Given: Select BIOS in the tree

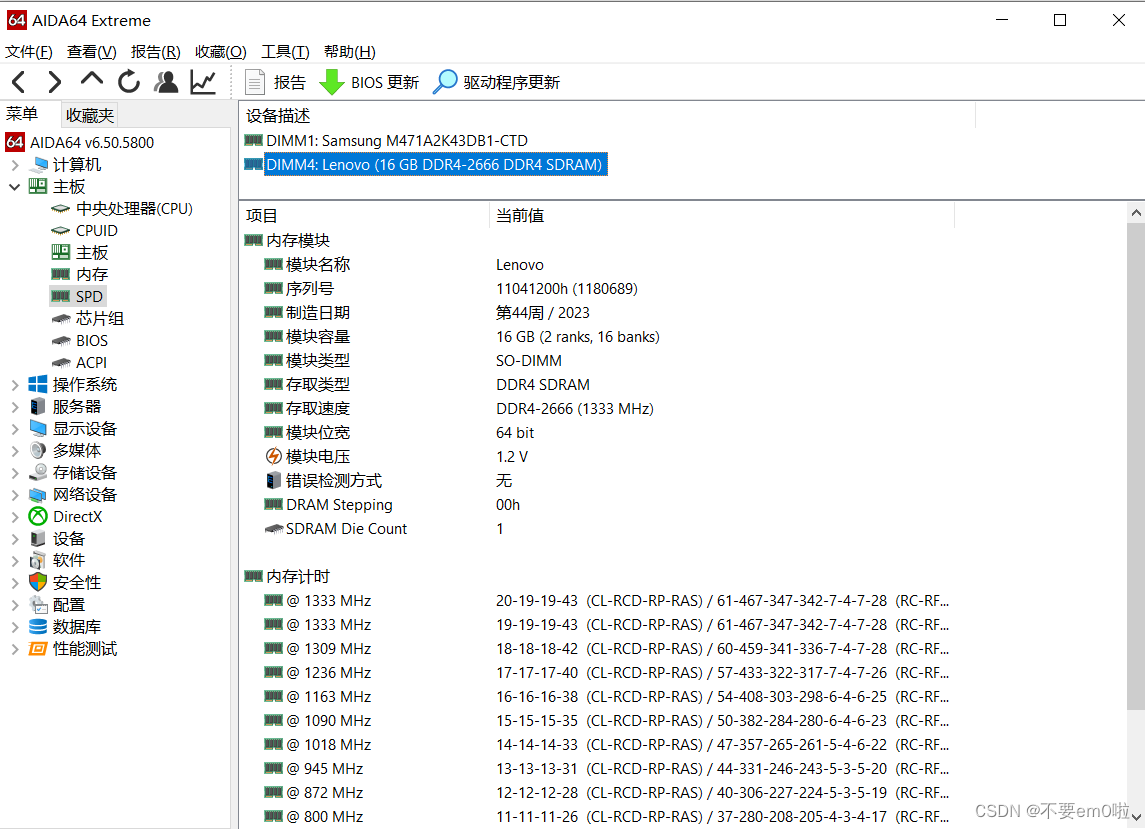Looking at the screenshot, I should point(92,341).
